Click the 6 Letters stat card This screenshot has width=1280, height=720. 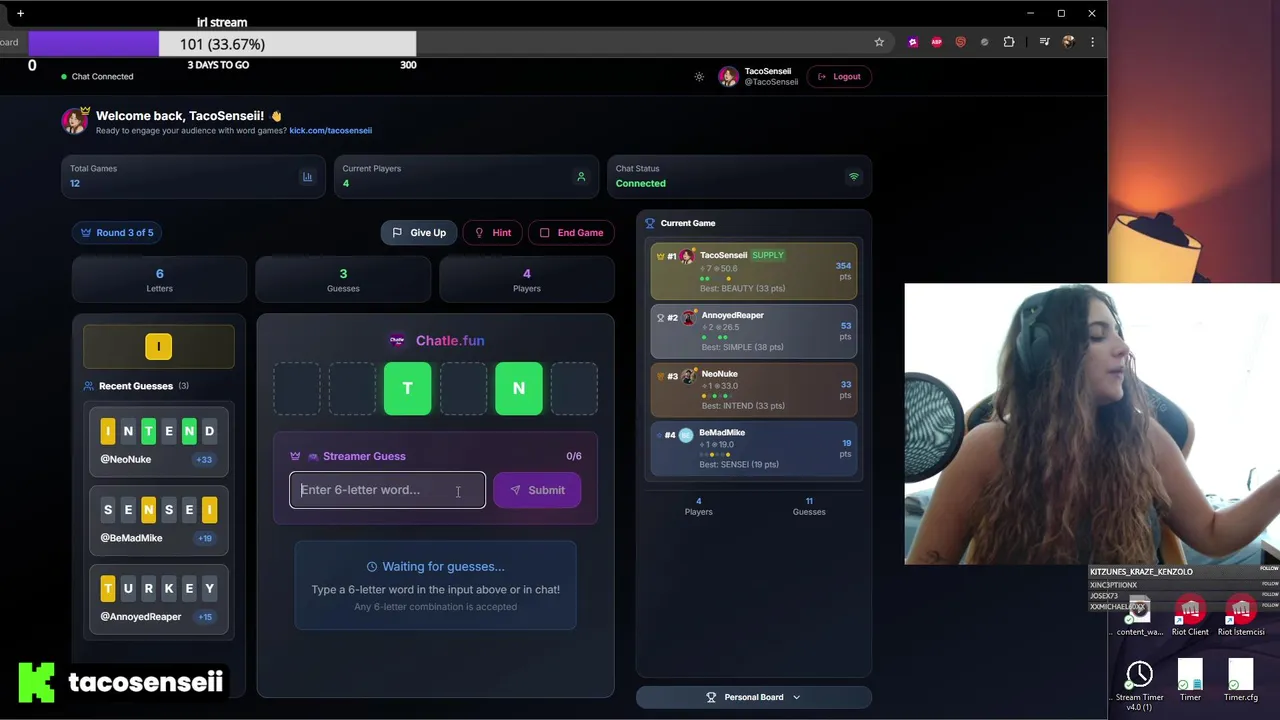(159, 279)
